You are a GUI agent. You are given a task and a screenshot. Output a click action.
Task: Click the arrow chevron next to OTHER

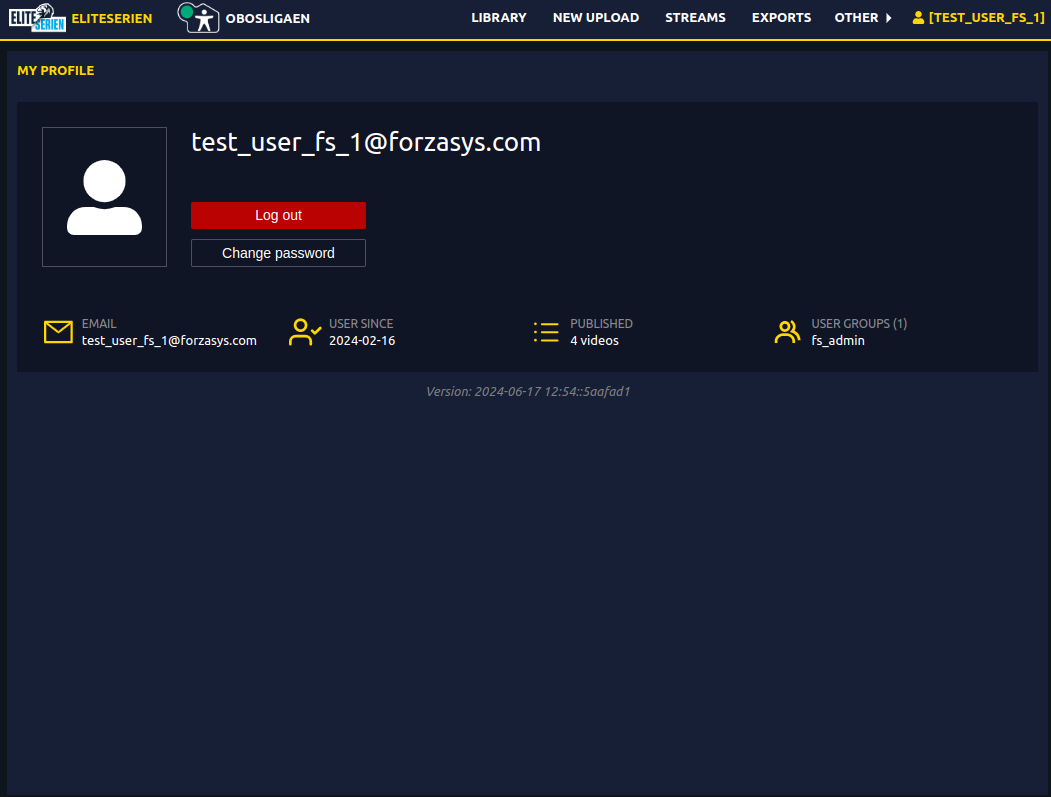(886, 17)
